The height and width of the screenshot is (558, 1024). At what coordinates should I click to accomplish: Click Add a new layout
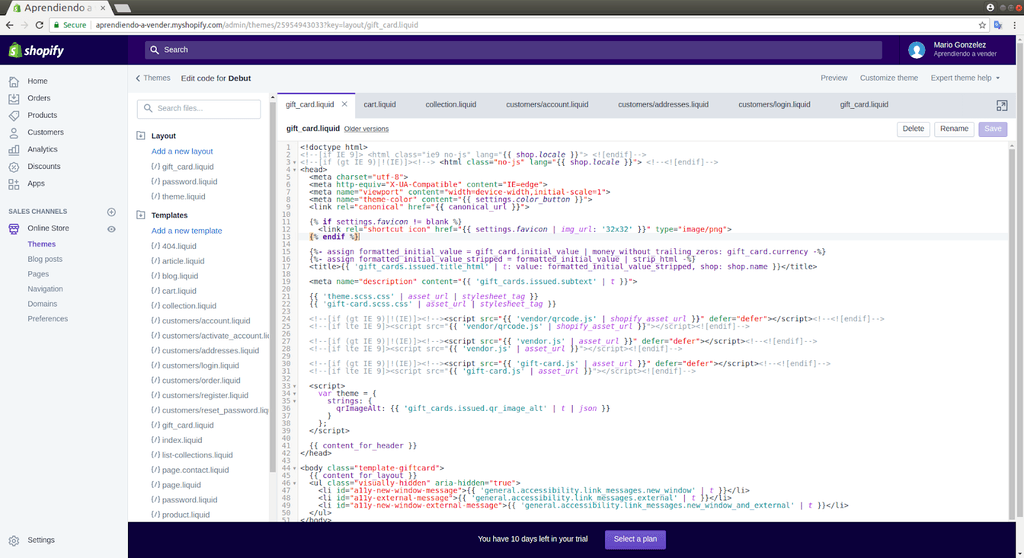click(x=182, y=151)
